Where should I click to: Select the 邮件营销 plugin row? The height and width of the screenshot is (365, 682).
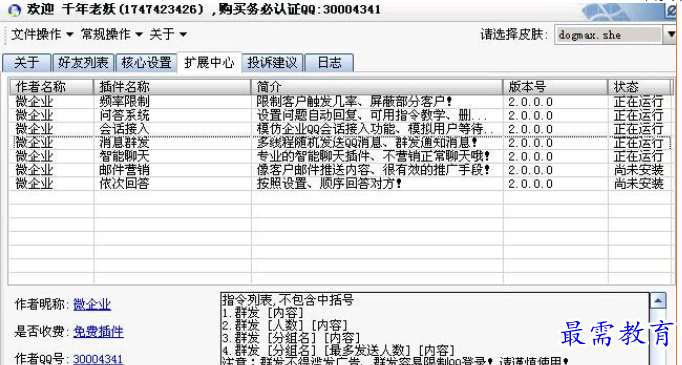341,170
